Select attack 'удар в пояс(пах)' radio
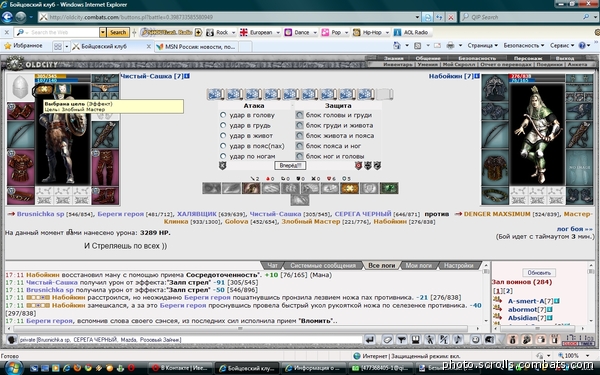 click(x=223, y=146)
